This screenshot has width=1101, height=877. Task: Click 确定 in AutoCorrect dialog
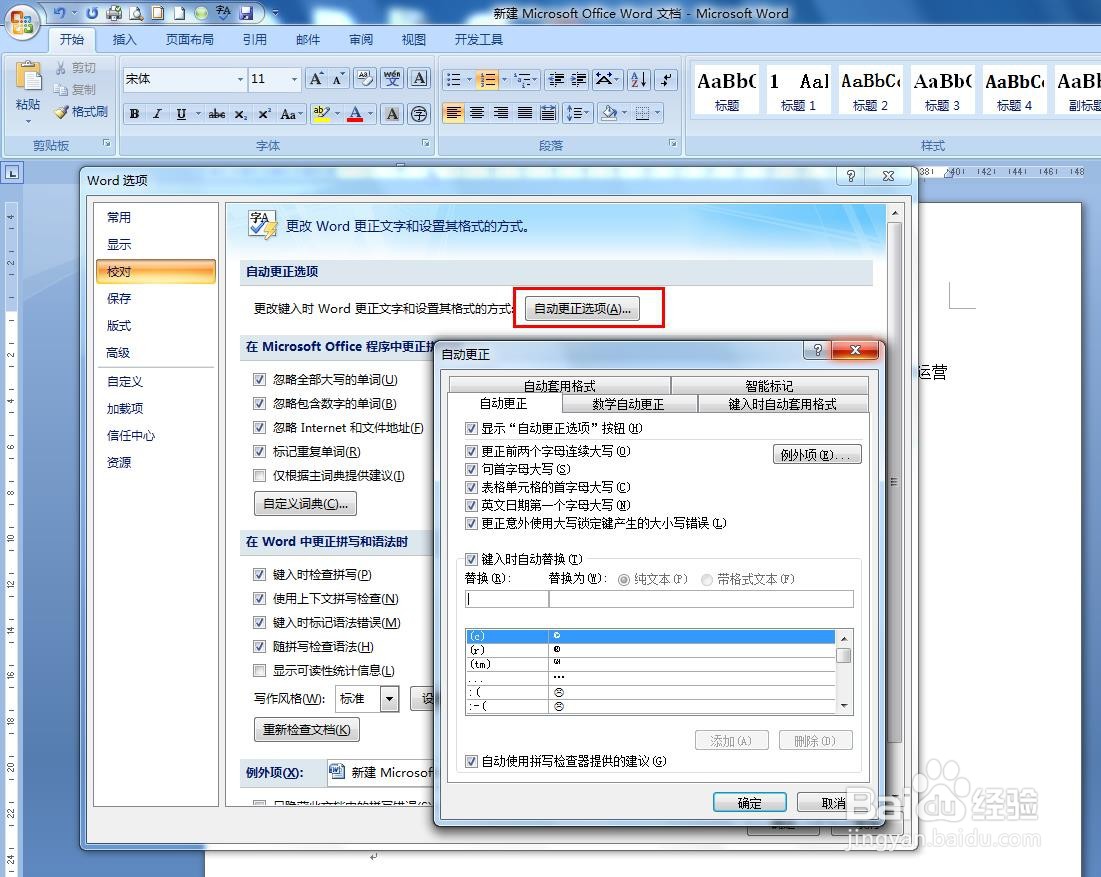pos(749,803)
